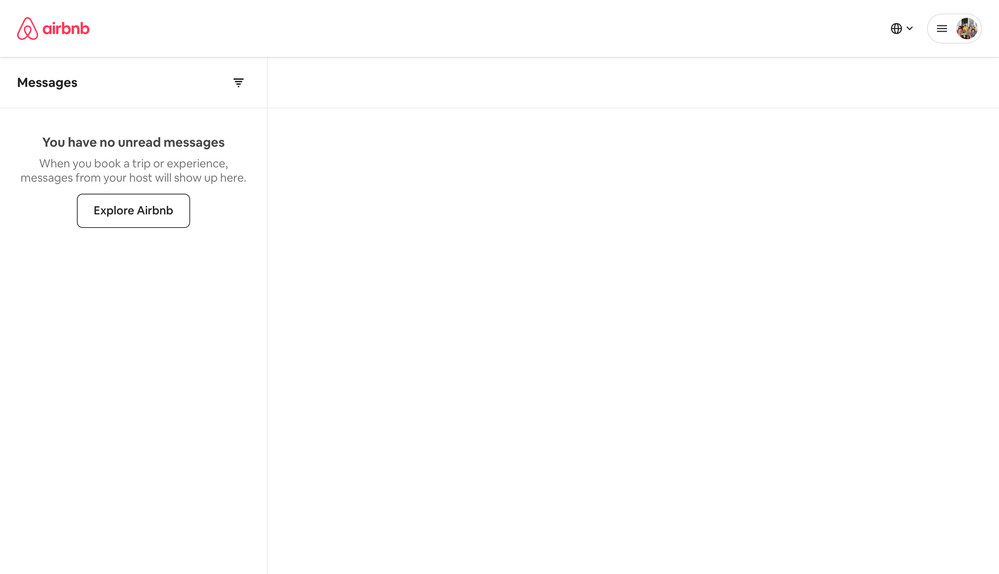Click the 'When you book a trip' text line
The height and width of the screenshot is (574, 999).
tap(133, 164)
